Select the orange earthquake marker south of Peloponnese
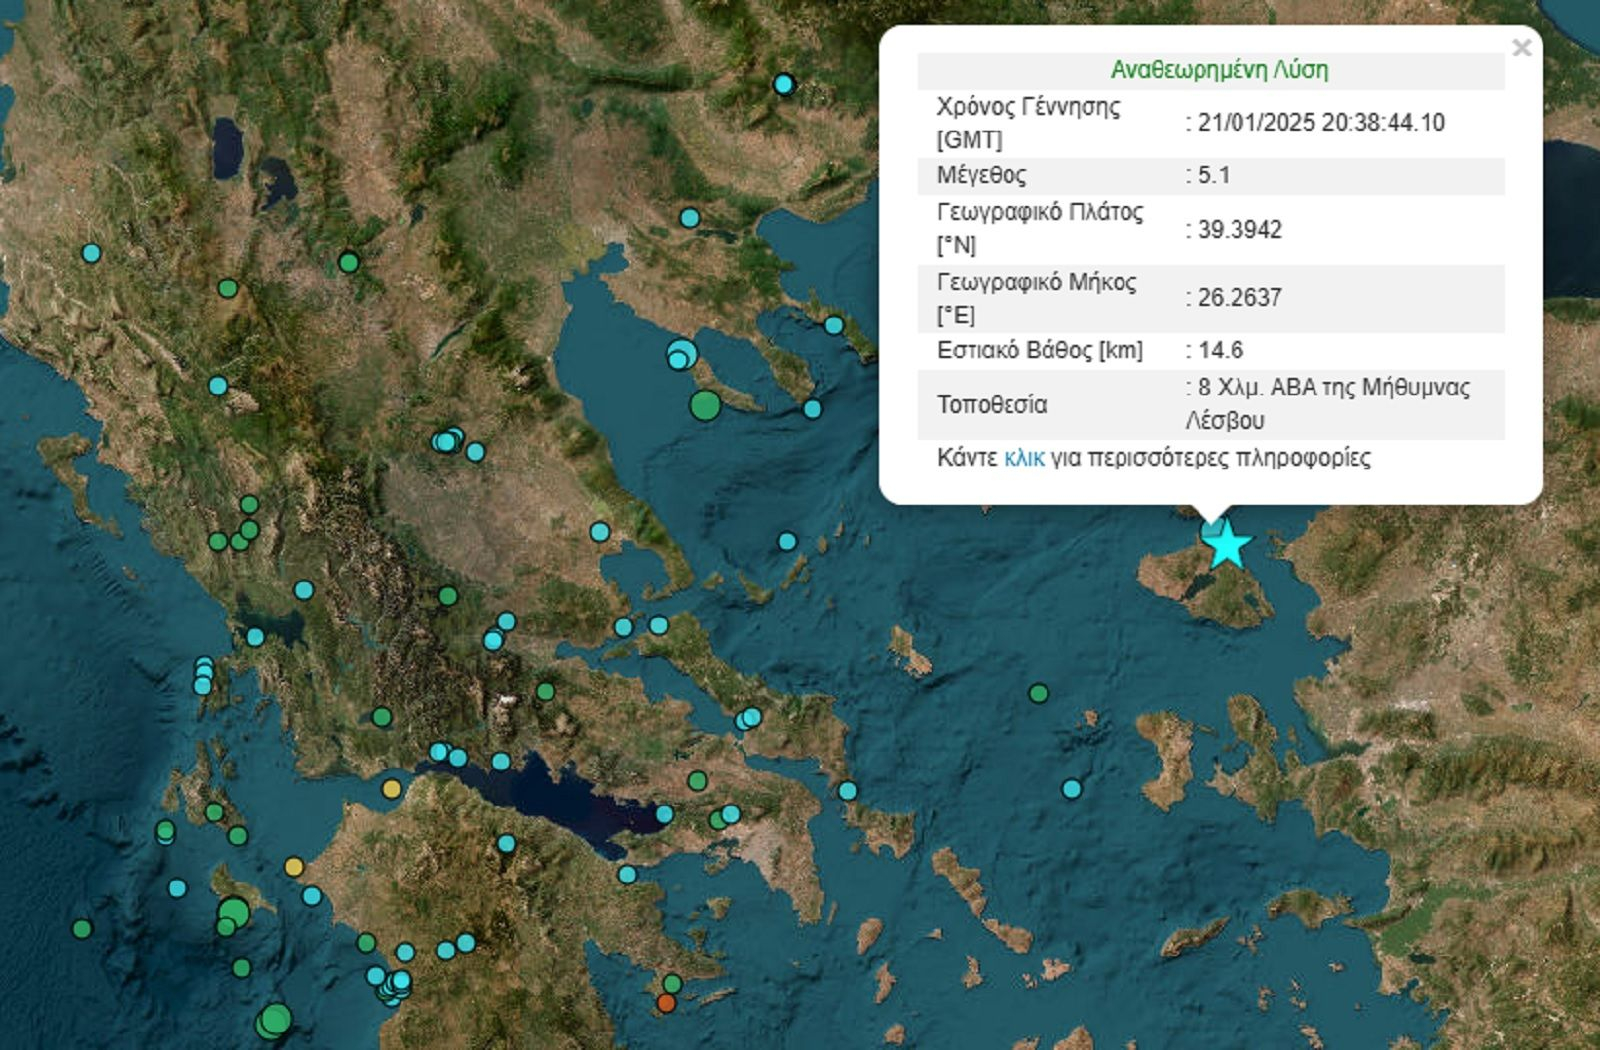The image size is (1600, 1050). click(666, 1002)
